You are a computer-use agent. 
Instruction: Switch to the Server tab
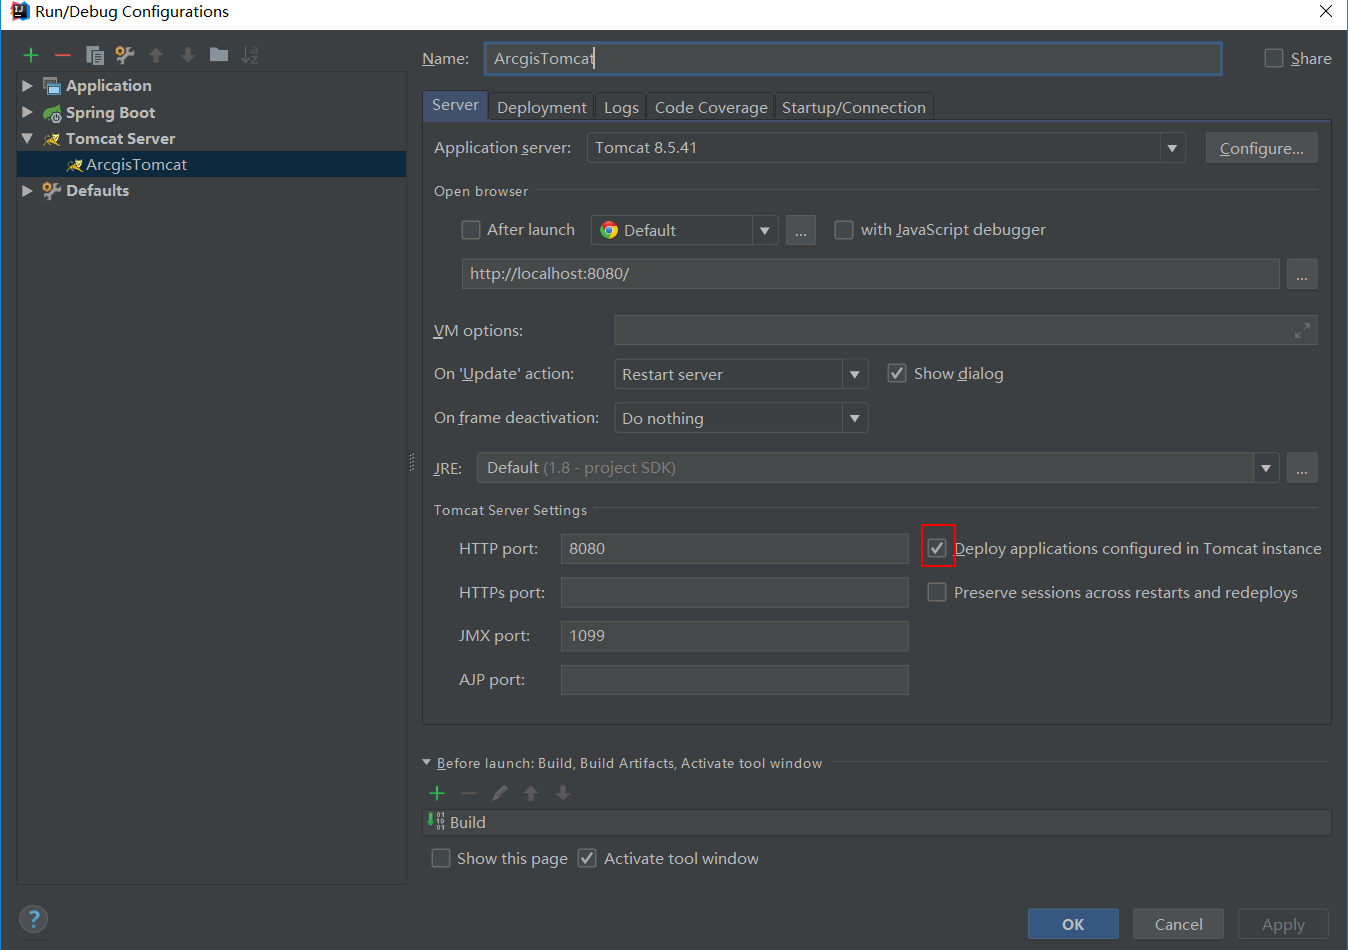click(455, 105)
